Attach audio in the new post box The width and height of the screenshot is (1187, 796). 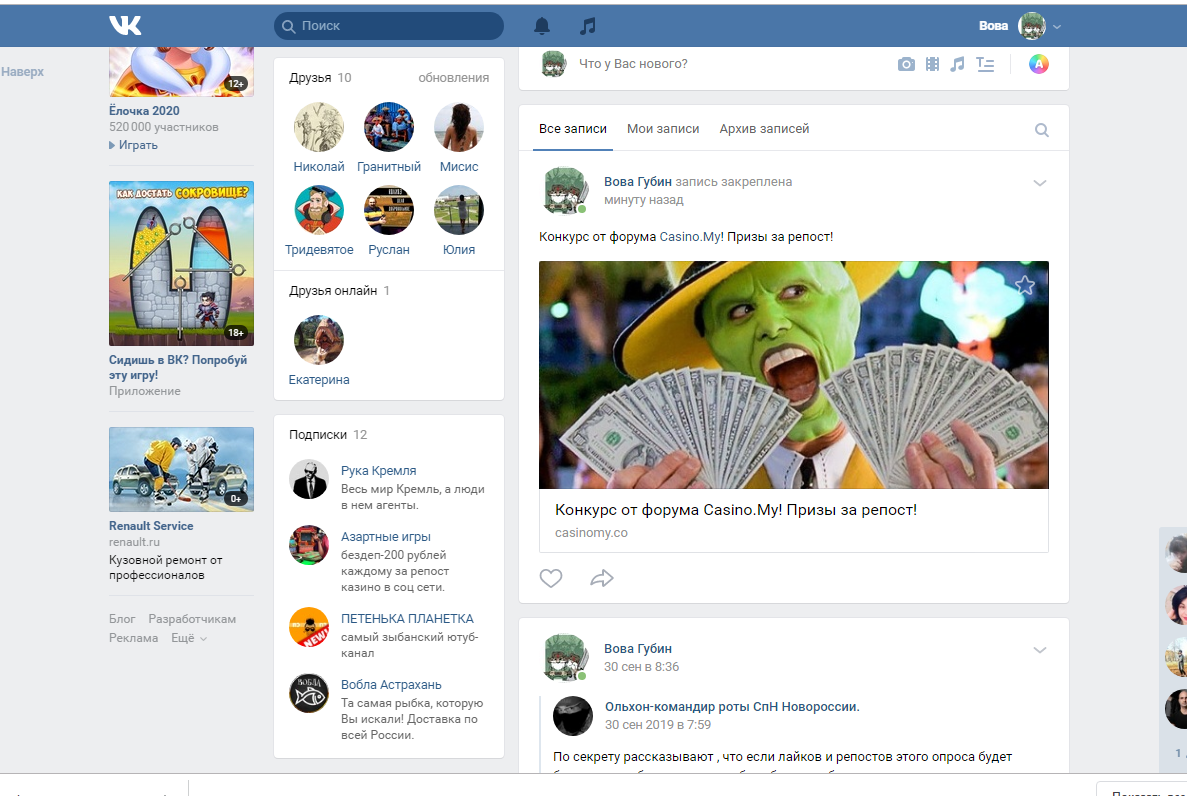(958, 64)
